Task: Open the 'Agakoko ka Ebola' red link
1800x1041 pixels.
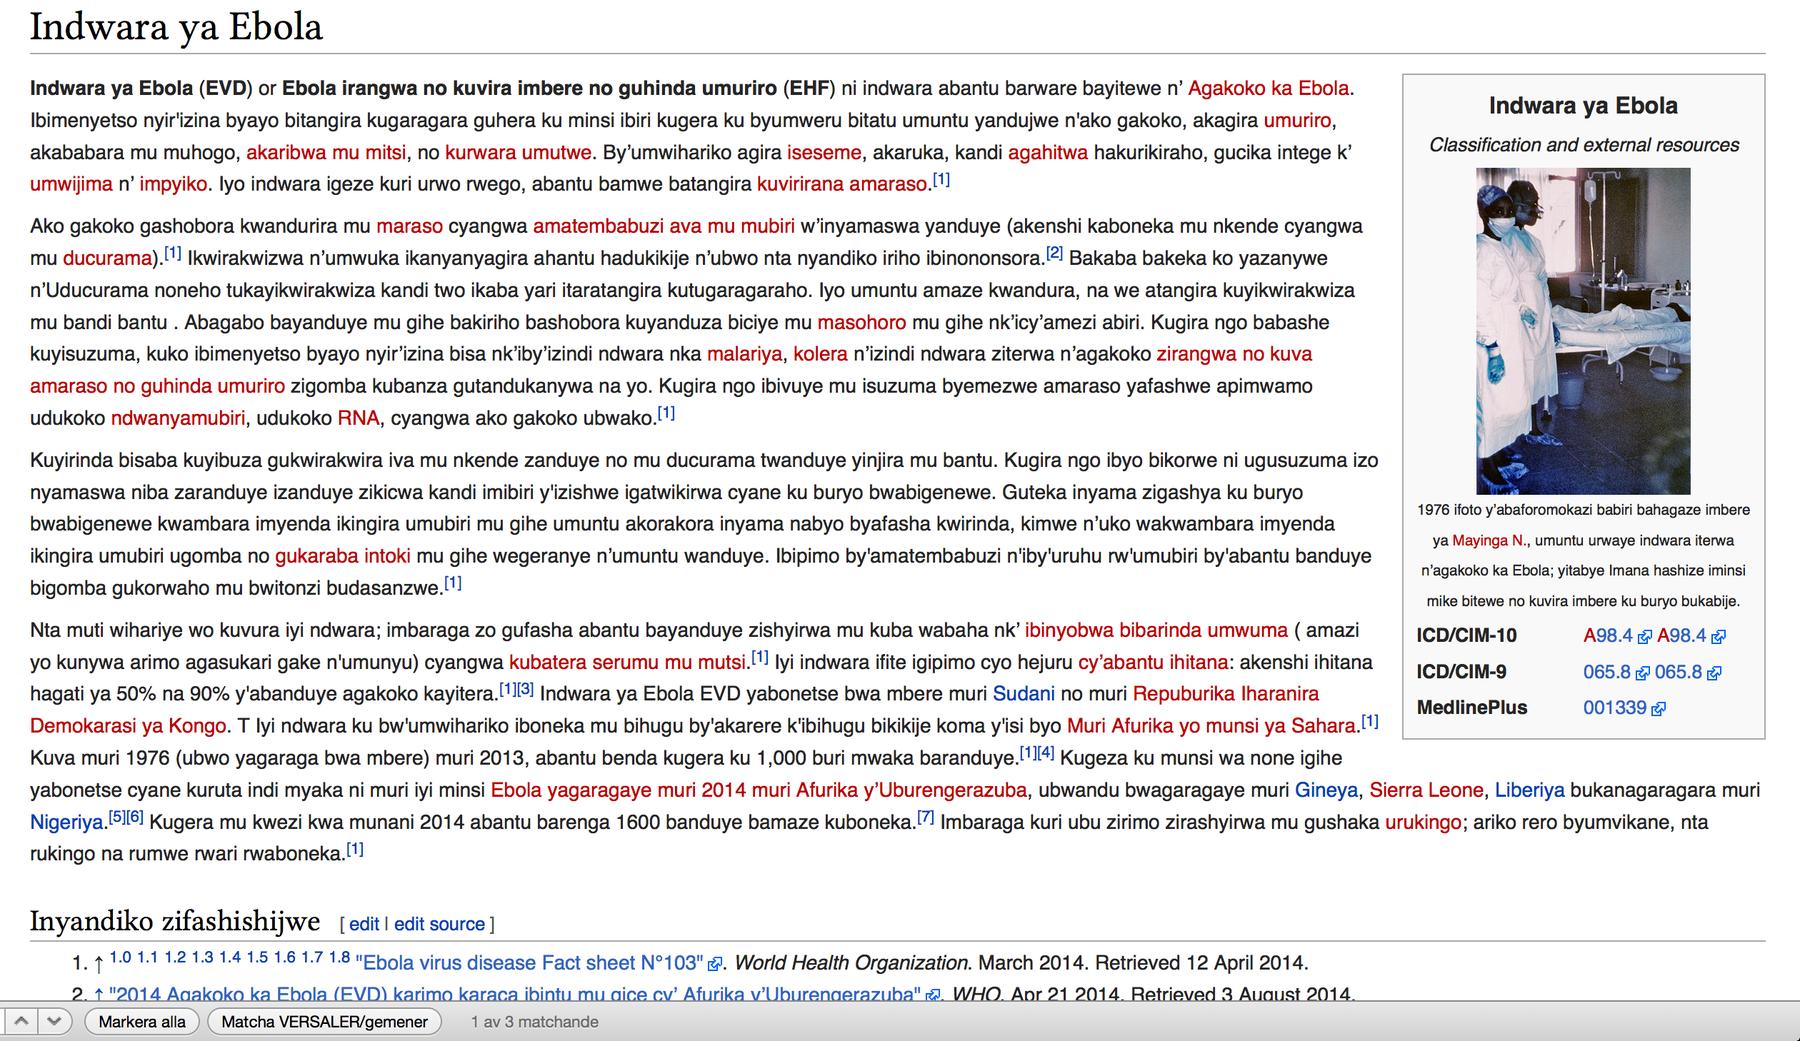Action: (1268, 88)
